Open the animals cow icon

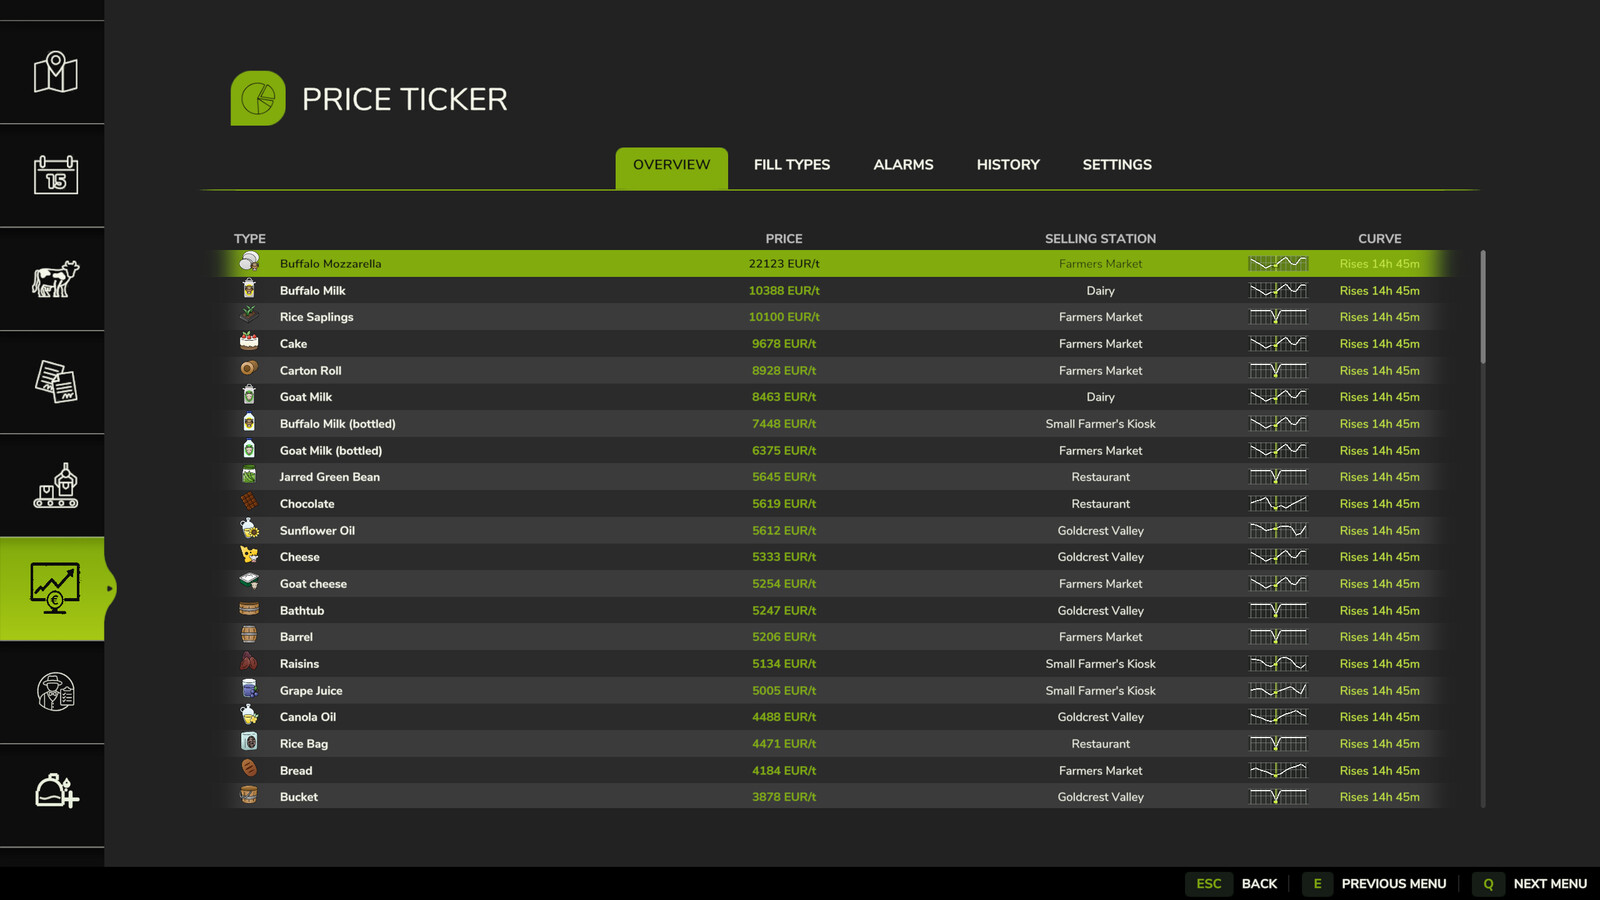[x=55, y=279]
